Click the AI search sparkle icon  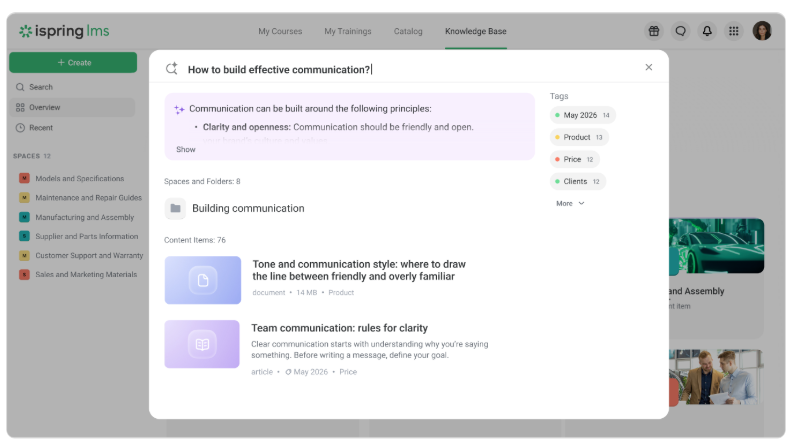point(172,68)
